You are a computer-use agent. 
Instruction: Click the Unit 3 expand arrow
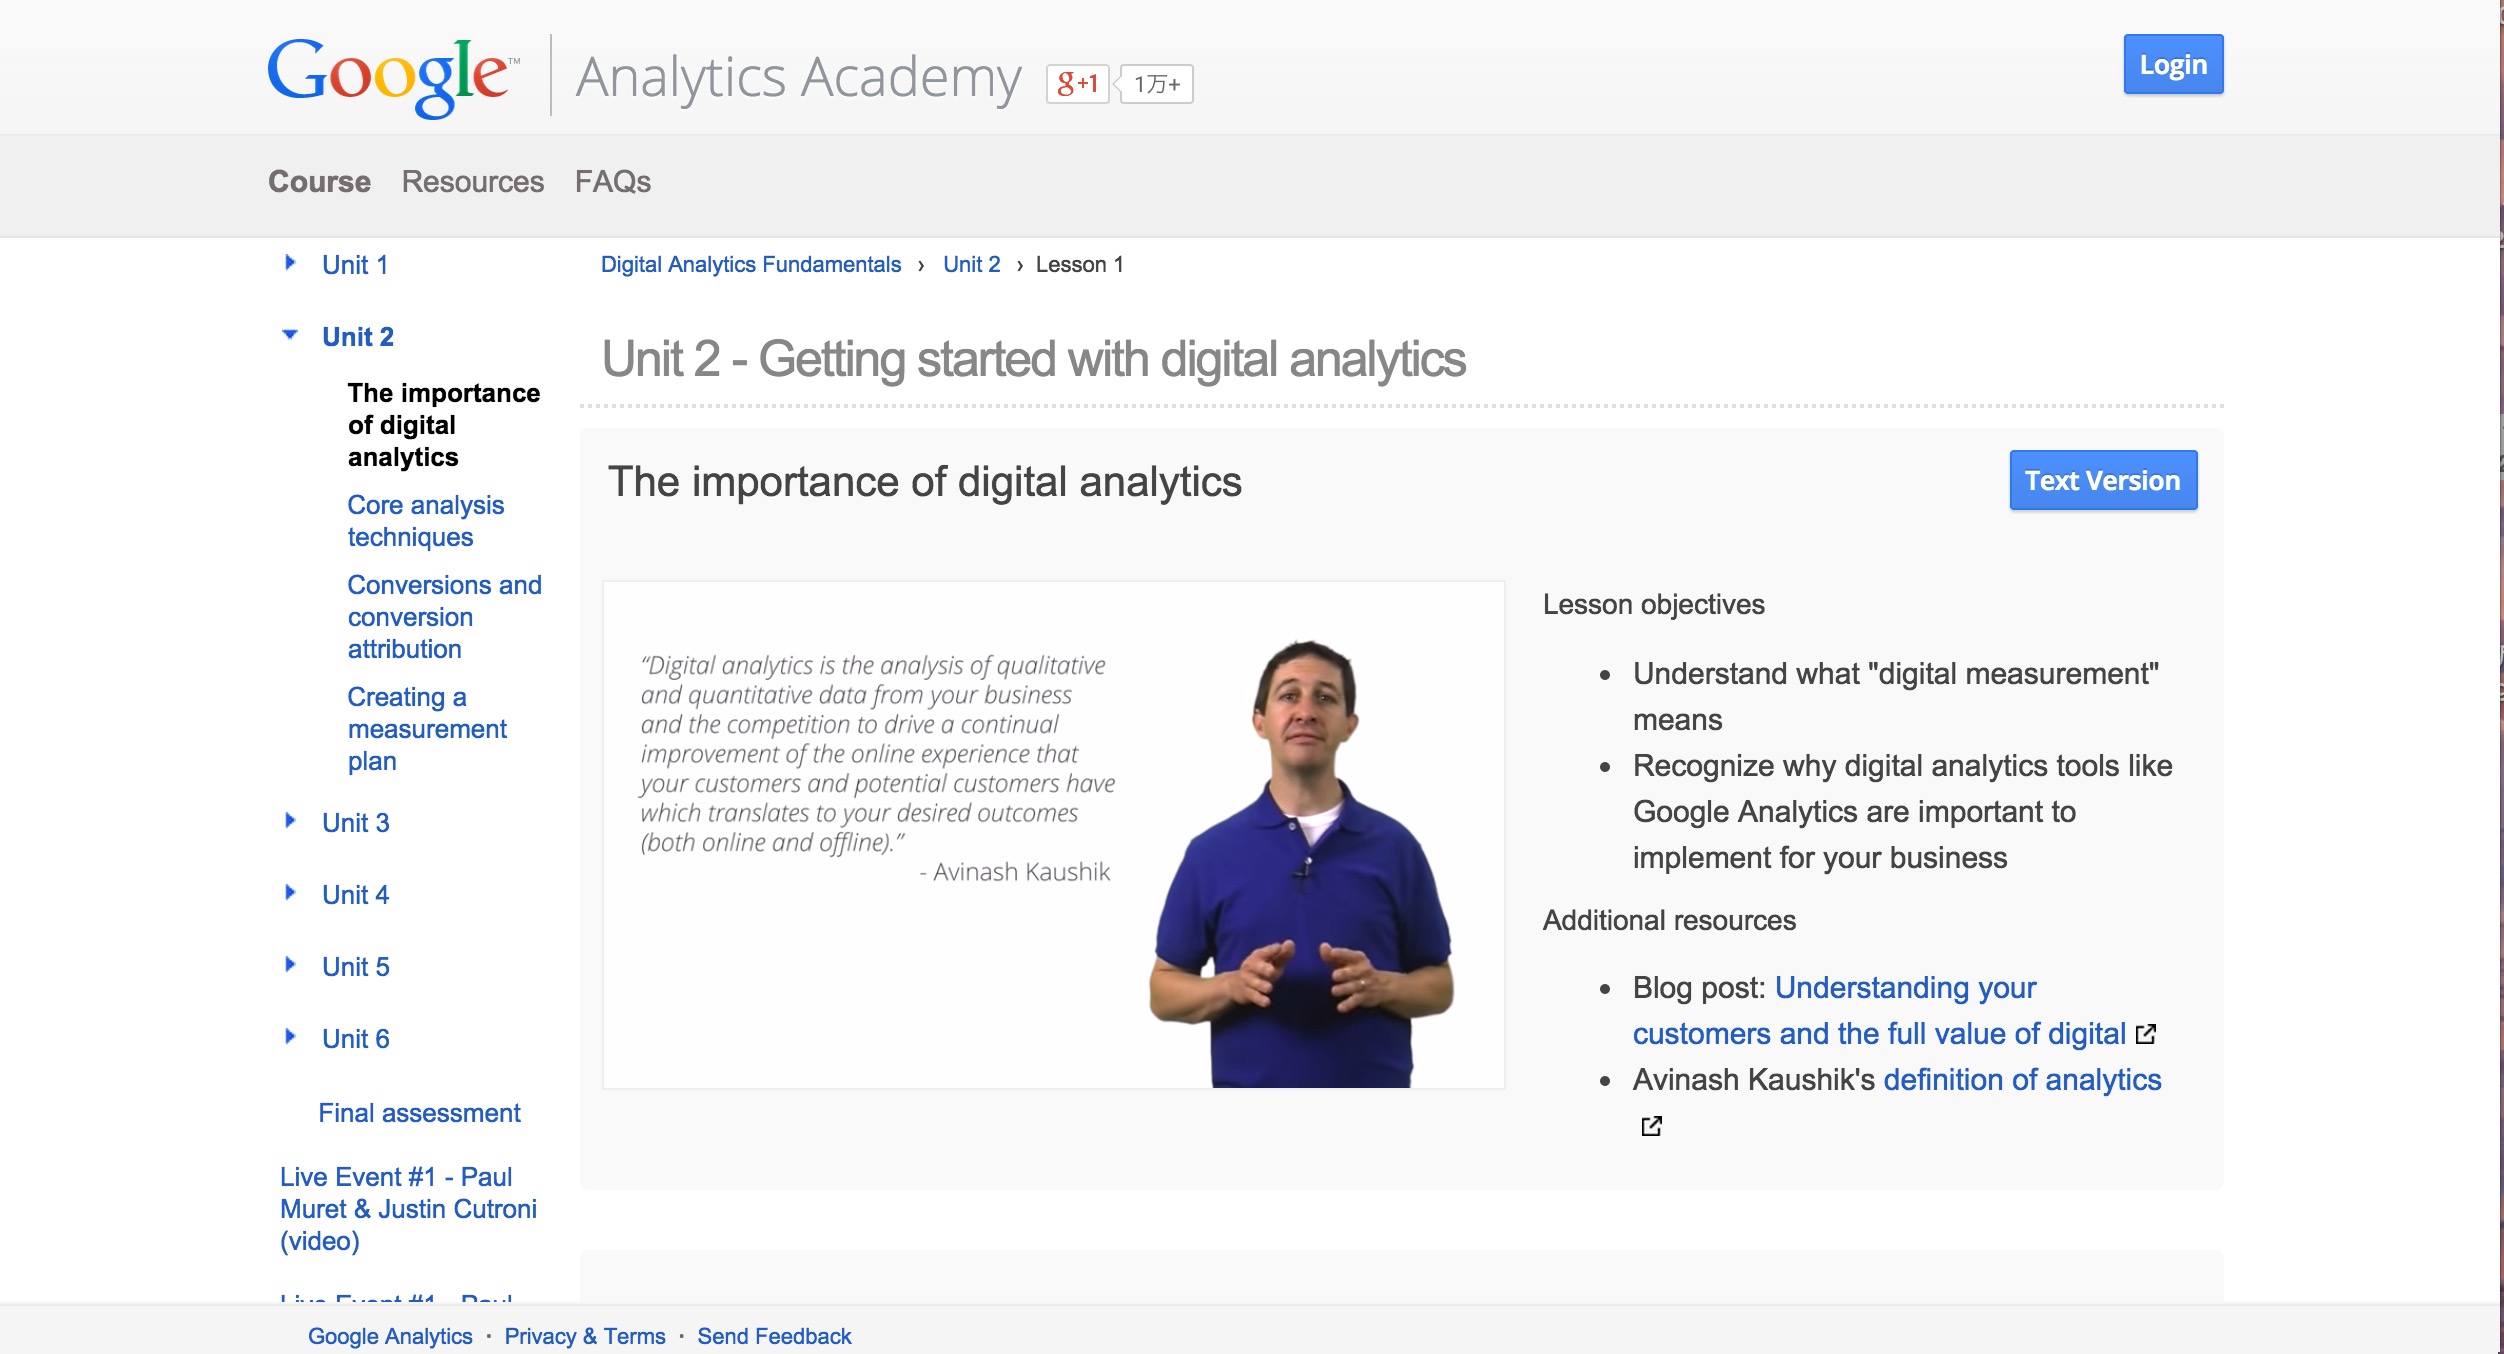(292, 820)
